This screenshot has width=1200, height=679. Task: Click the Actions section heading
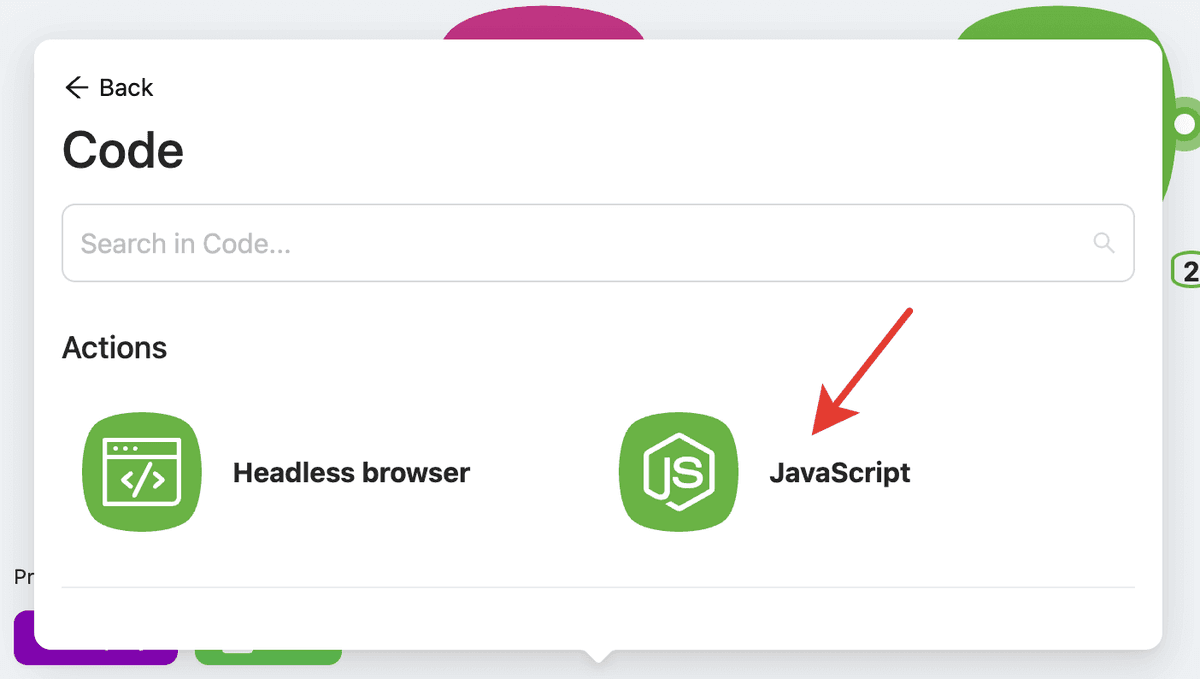tap(114, 347)
